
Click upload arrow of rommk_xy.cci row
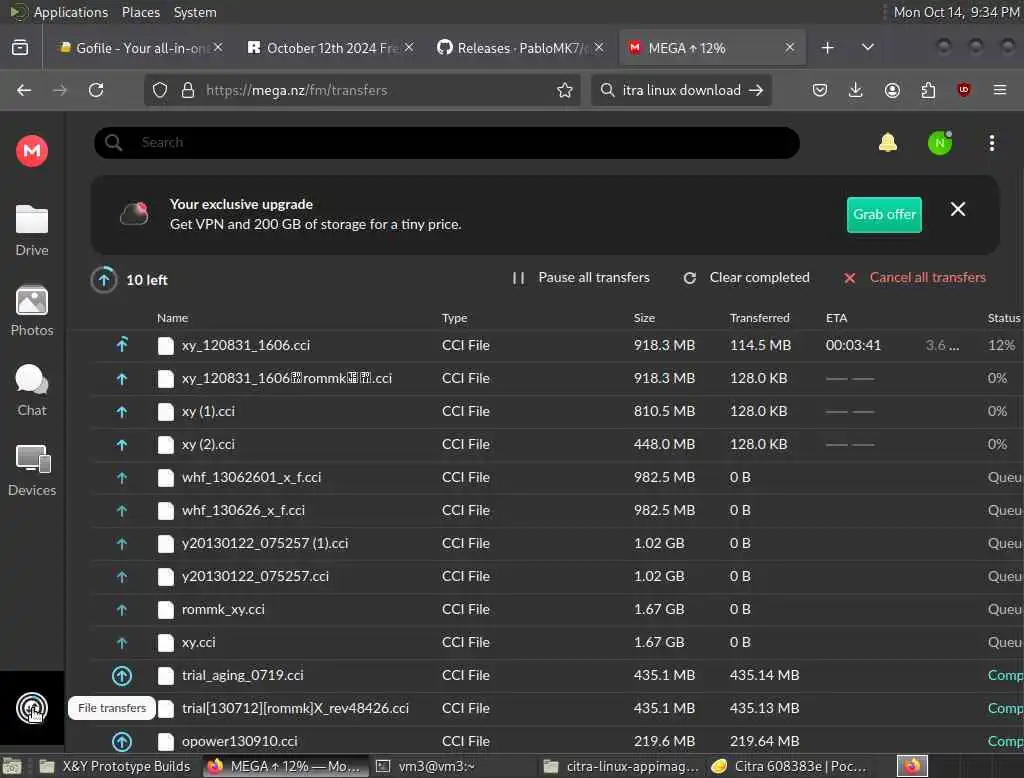pos(121,609)
